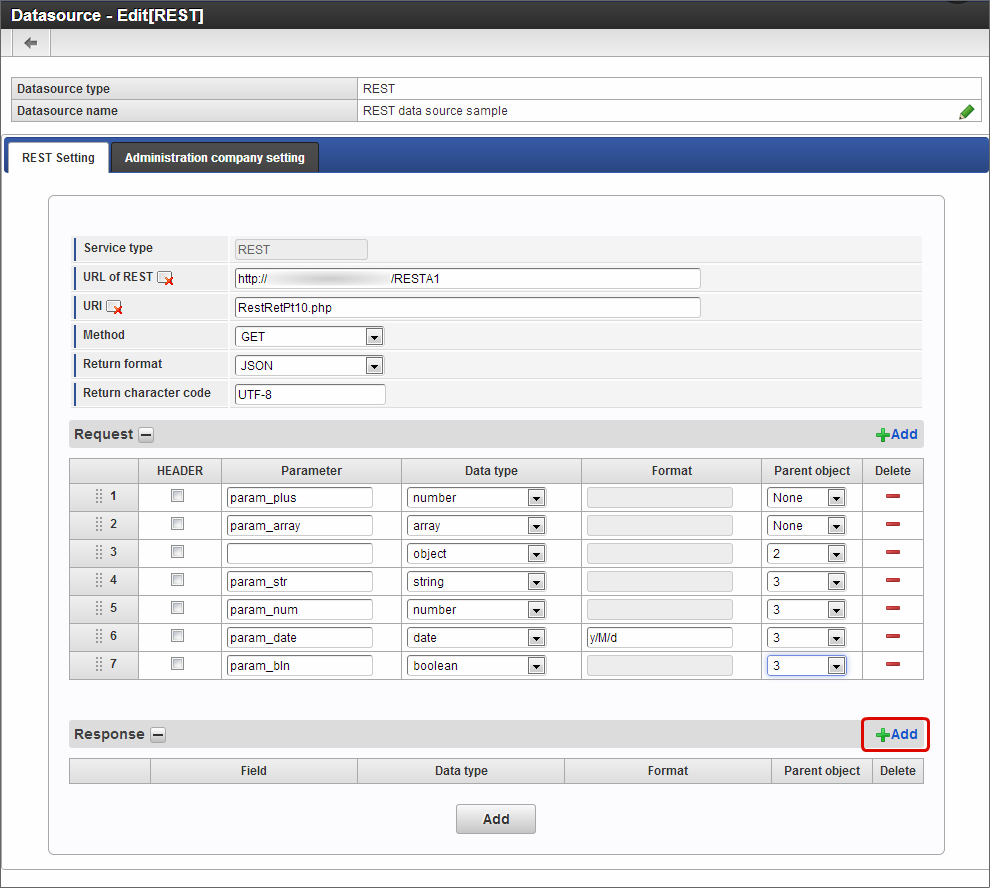Collapse the Request section
Image resolution: width=990 pixels, height=888 pixels.
click(x=146, y=435)
